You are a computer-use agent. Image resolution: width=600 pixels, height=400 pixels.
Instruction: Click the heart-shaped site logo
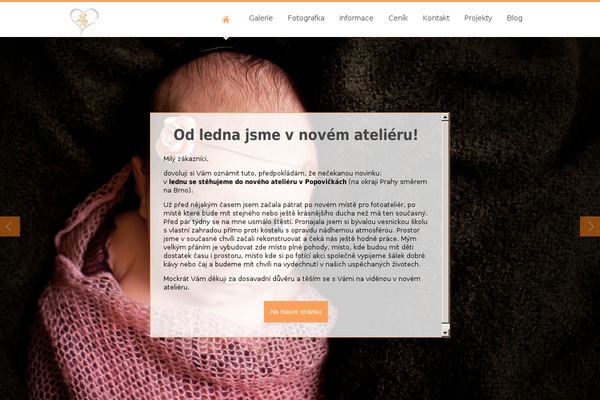(x=84, y=21)
